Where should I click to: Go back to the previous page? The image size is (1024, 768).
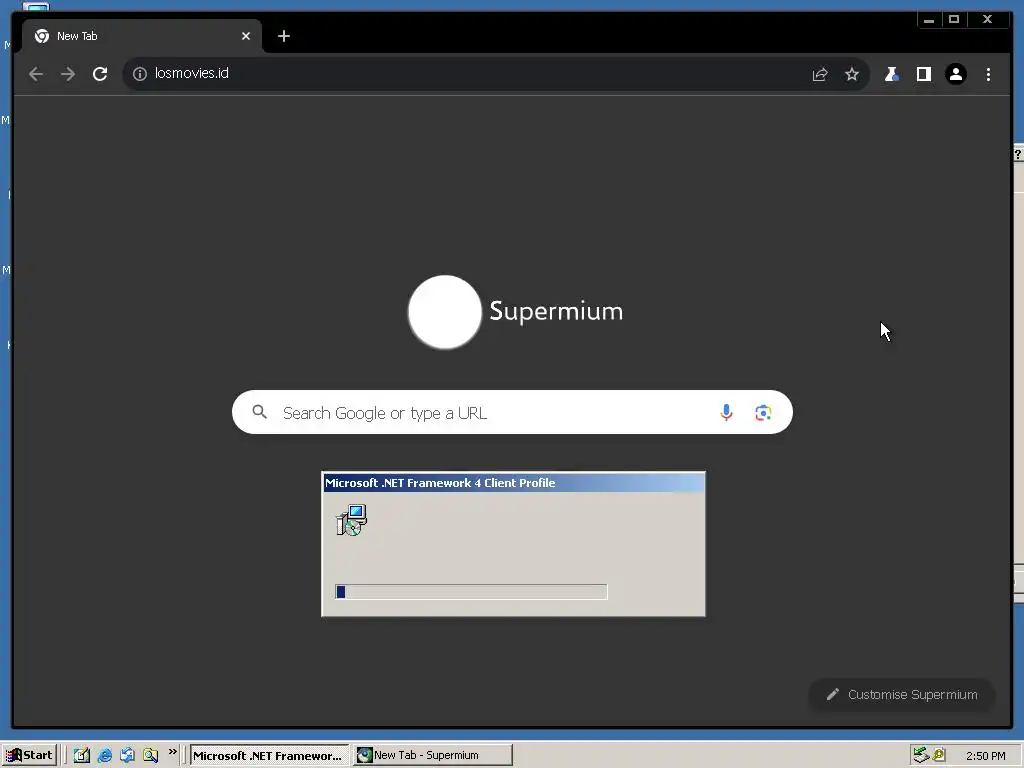(x=36, y=74)
